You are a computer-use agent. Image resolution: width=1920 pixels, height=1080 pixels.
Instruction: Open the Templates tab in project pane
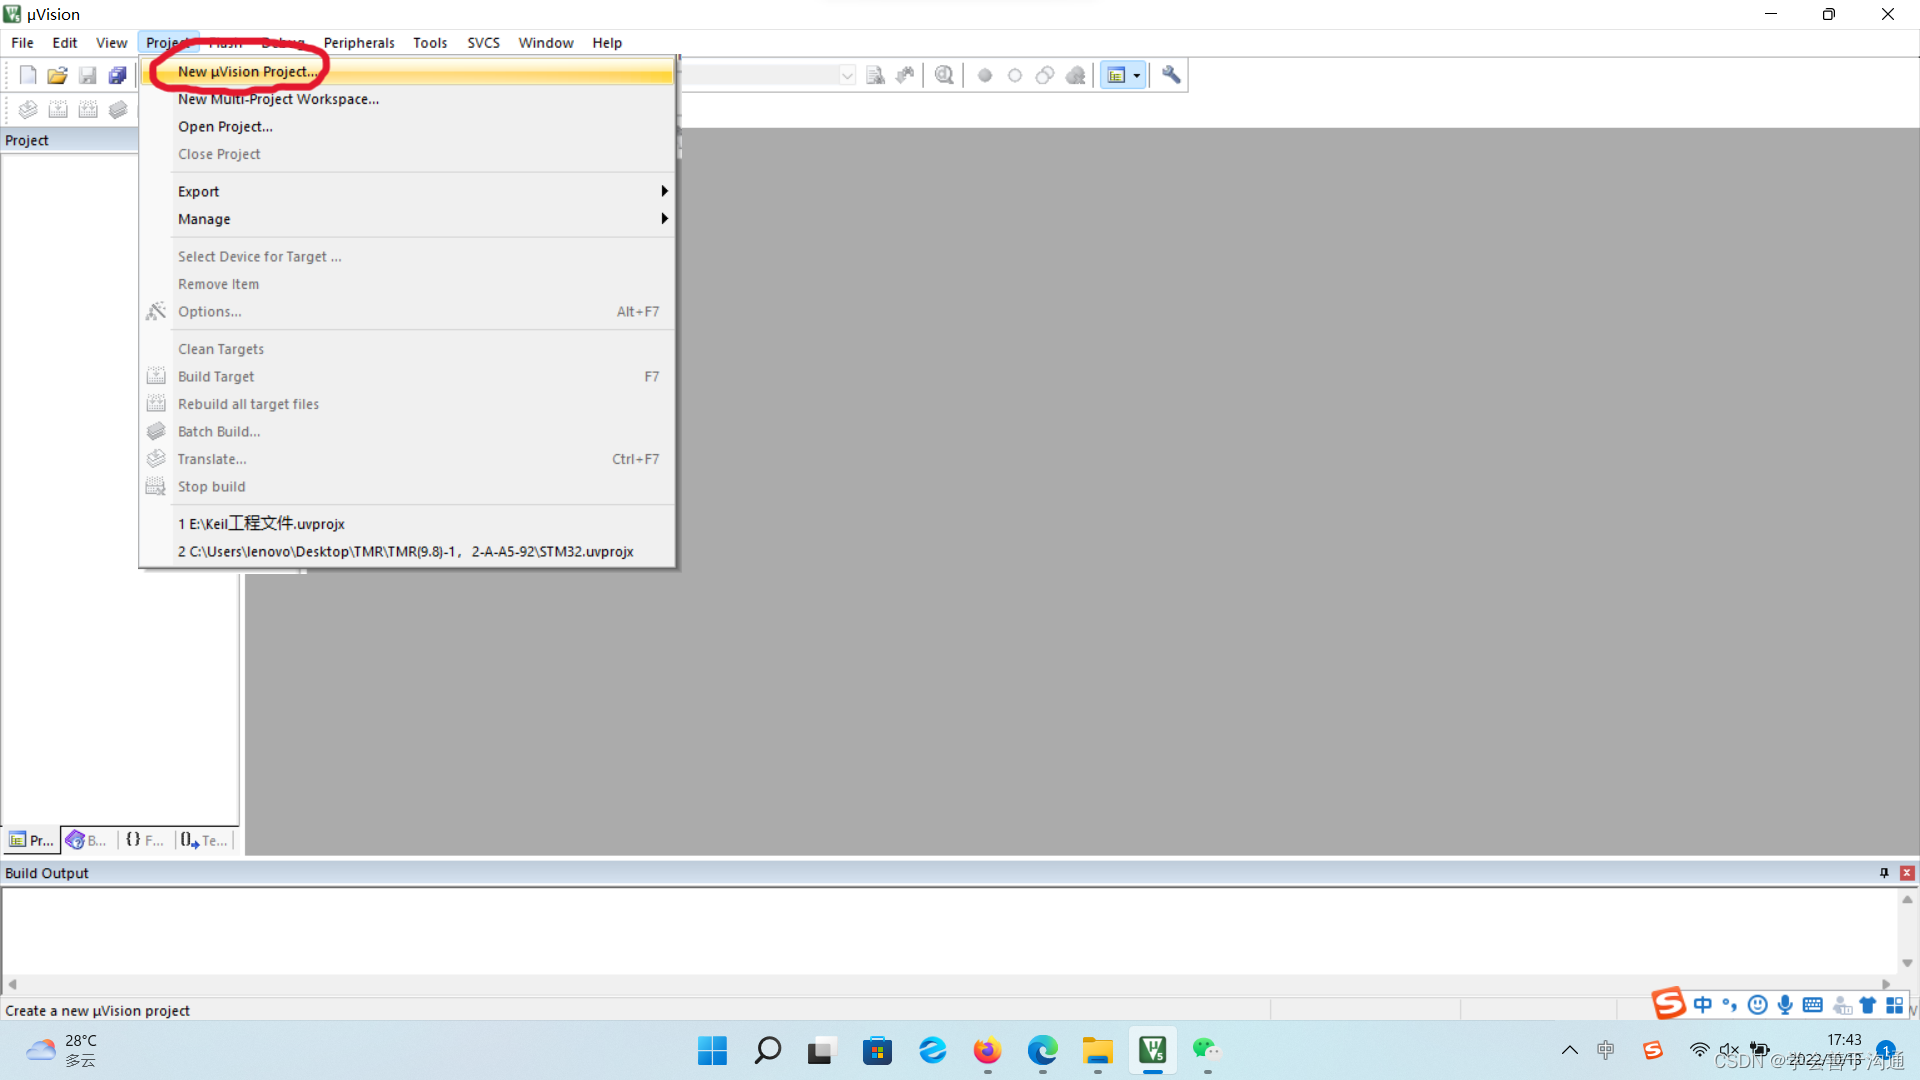click(204, 840)
